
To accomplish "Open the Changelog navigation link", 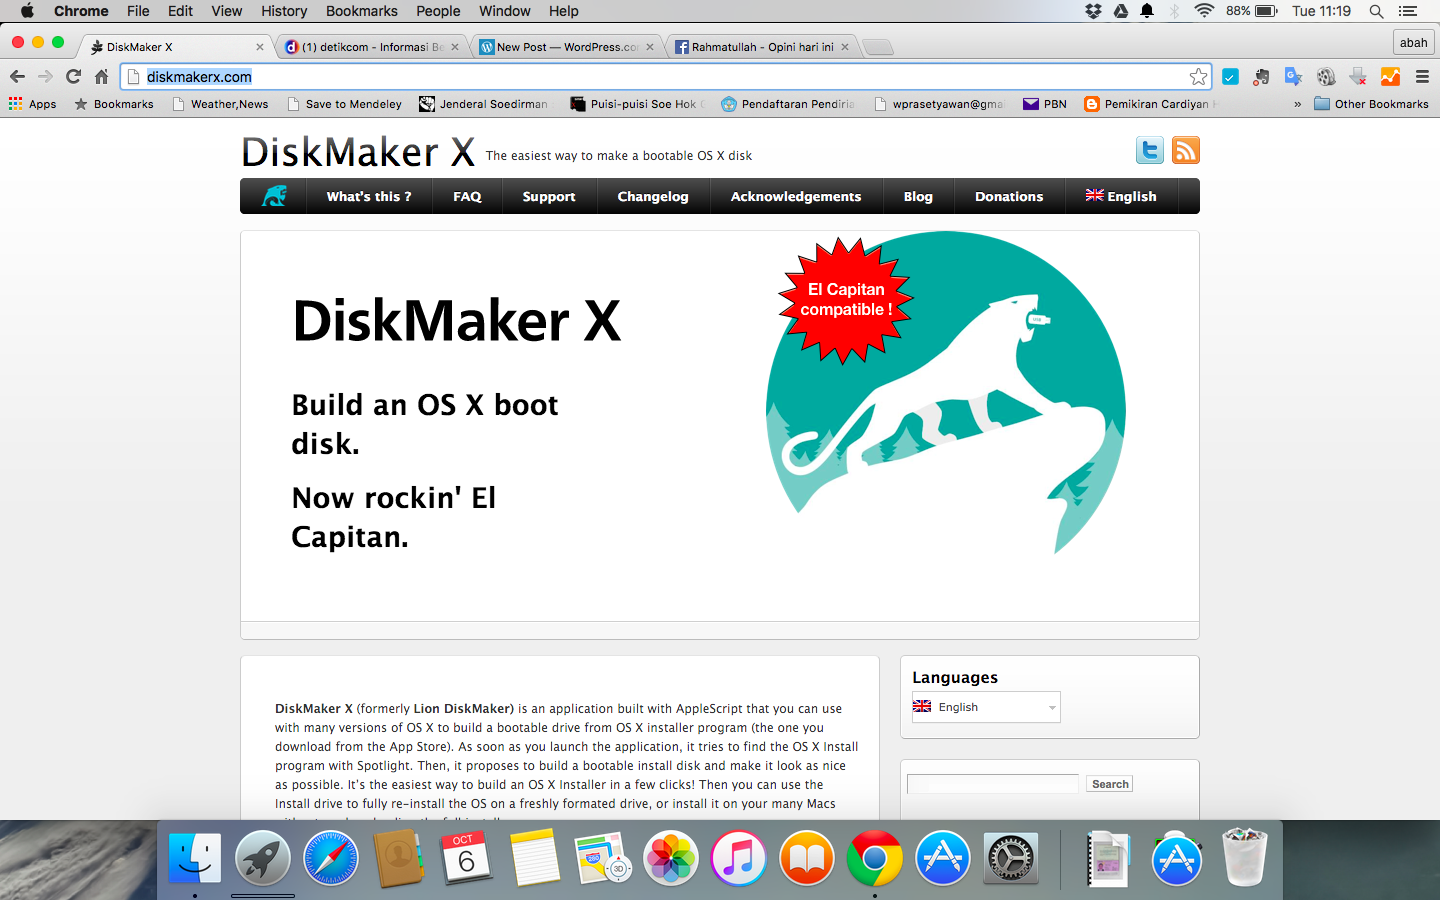I will pos(653,196).
